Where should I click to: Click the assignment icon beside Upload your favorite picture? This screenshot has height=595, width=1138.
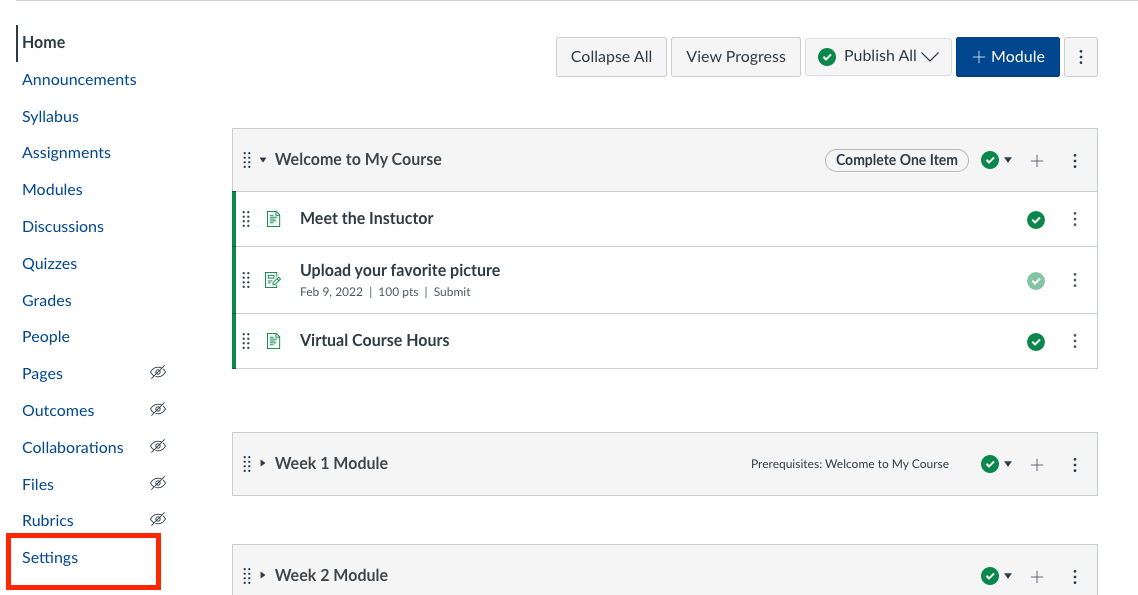tap(273, 280)
